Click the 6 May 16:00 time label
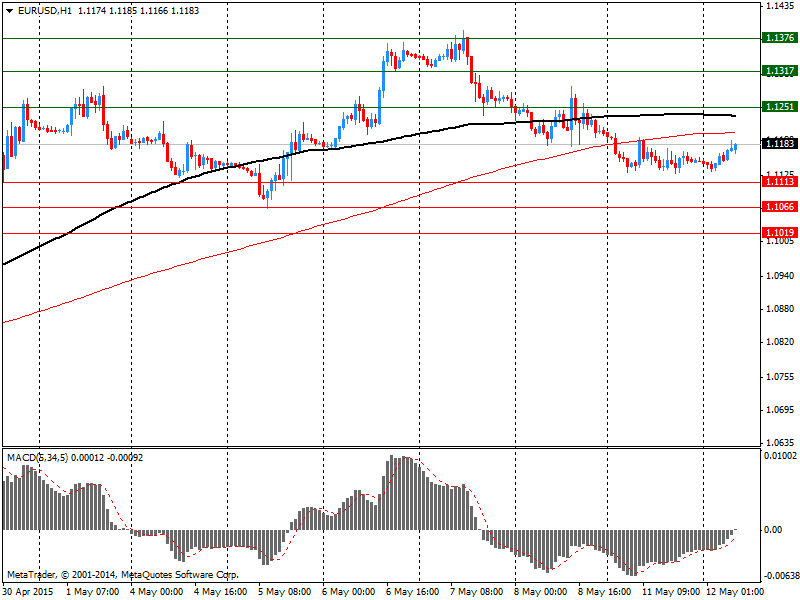Screen dimensions: 800x600 (413, 592)
